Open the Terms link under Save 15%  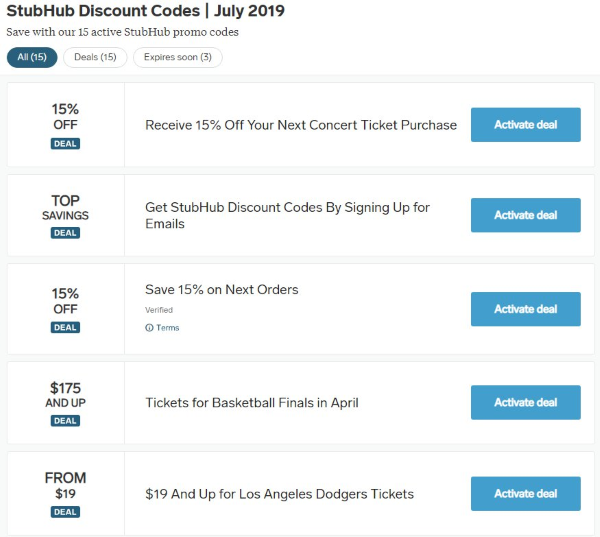167,328
